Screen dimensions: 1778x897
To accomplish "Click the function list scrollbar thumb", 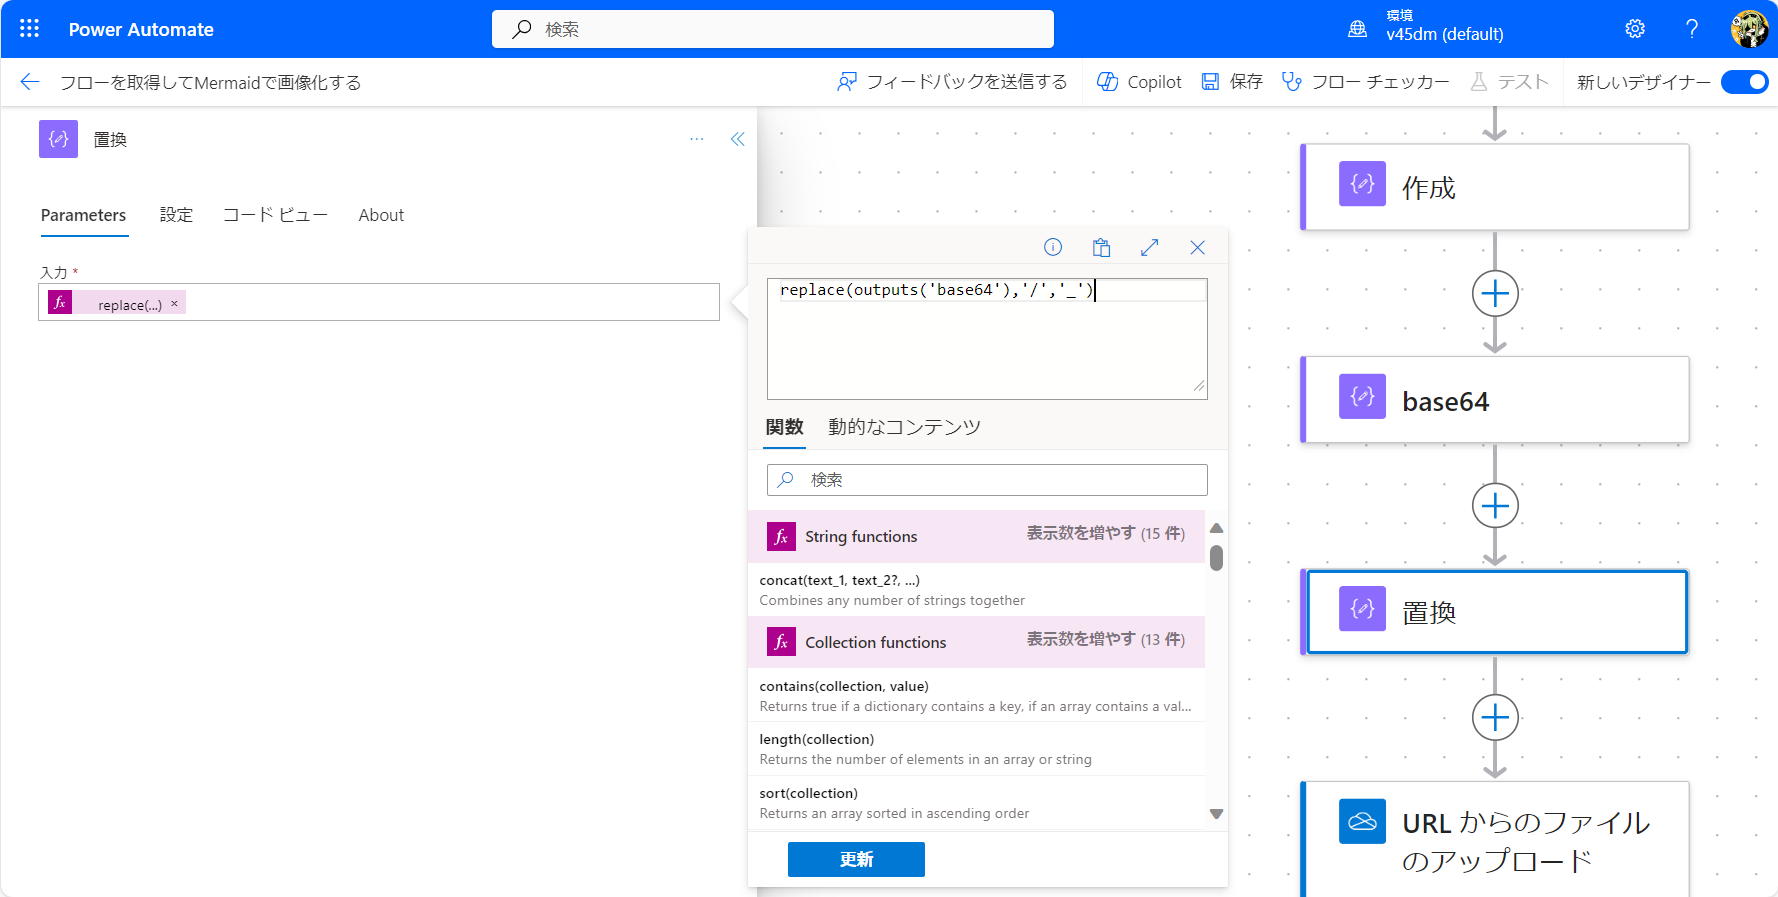I will (x=1217, y=557).
